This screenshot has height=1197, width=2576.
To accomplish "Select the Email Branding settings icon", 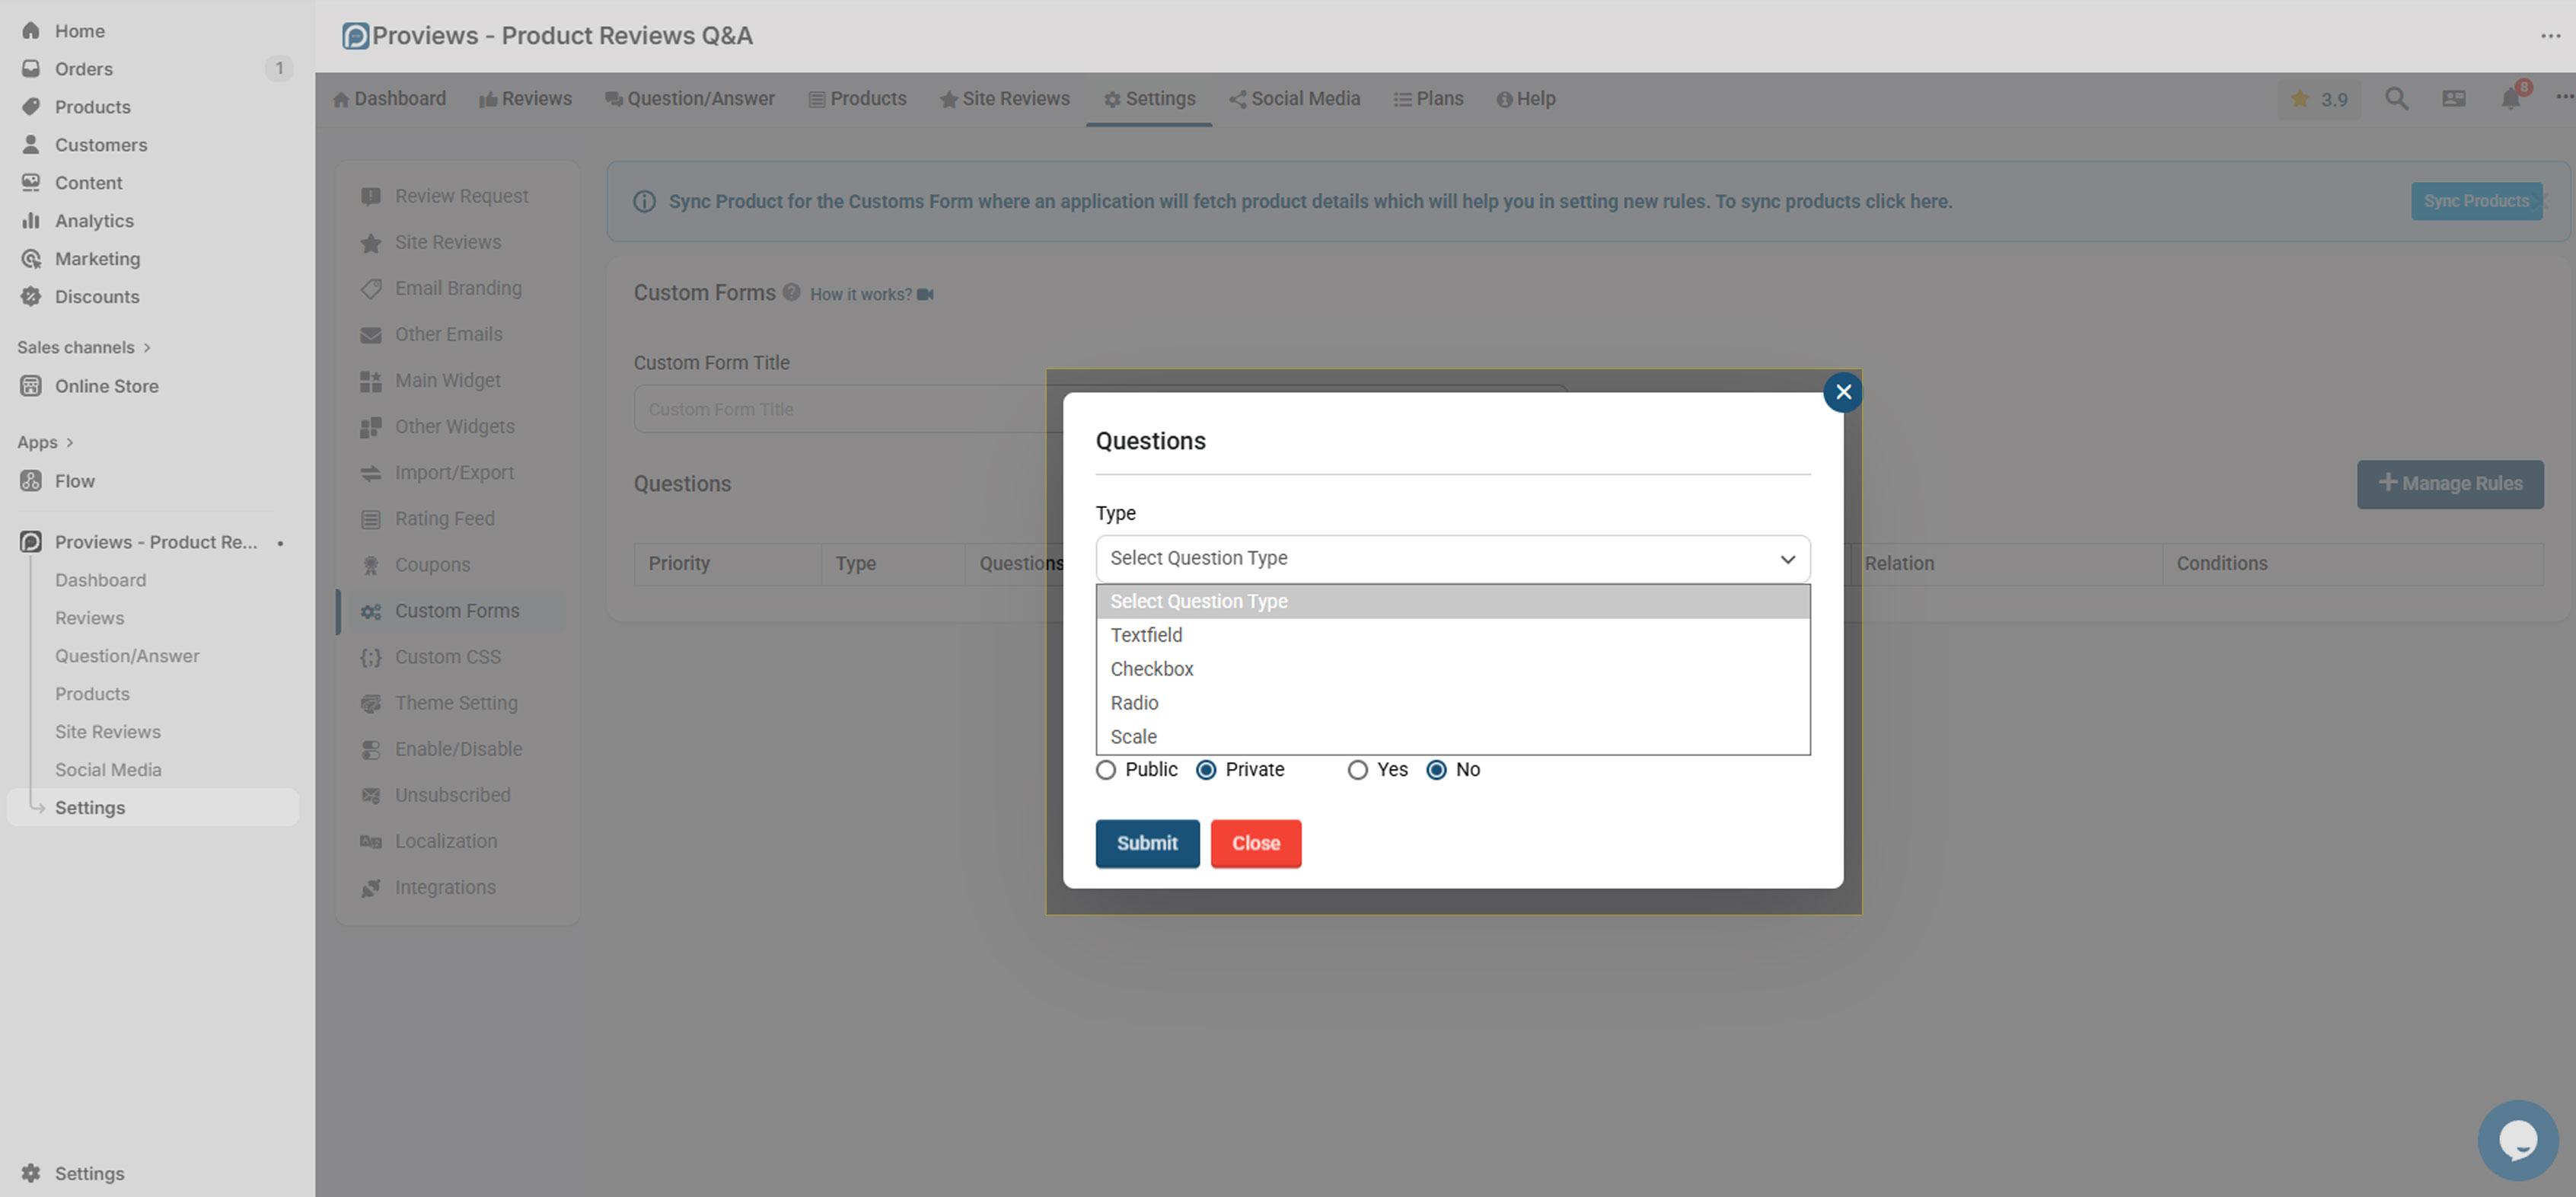I will 371,288.
